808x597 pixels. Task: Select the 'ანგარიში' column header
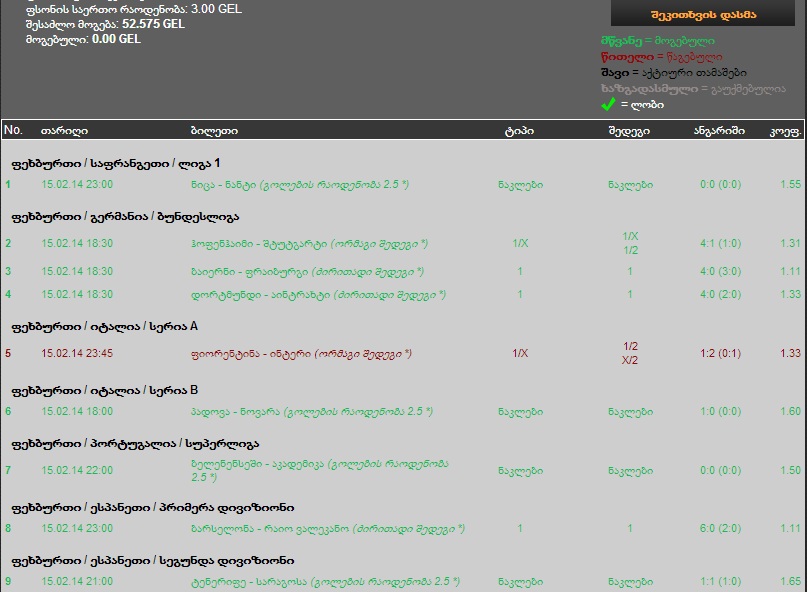pos(719,131)
